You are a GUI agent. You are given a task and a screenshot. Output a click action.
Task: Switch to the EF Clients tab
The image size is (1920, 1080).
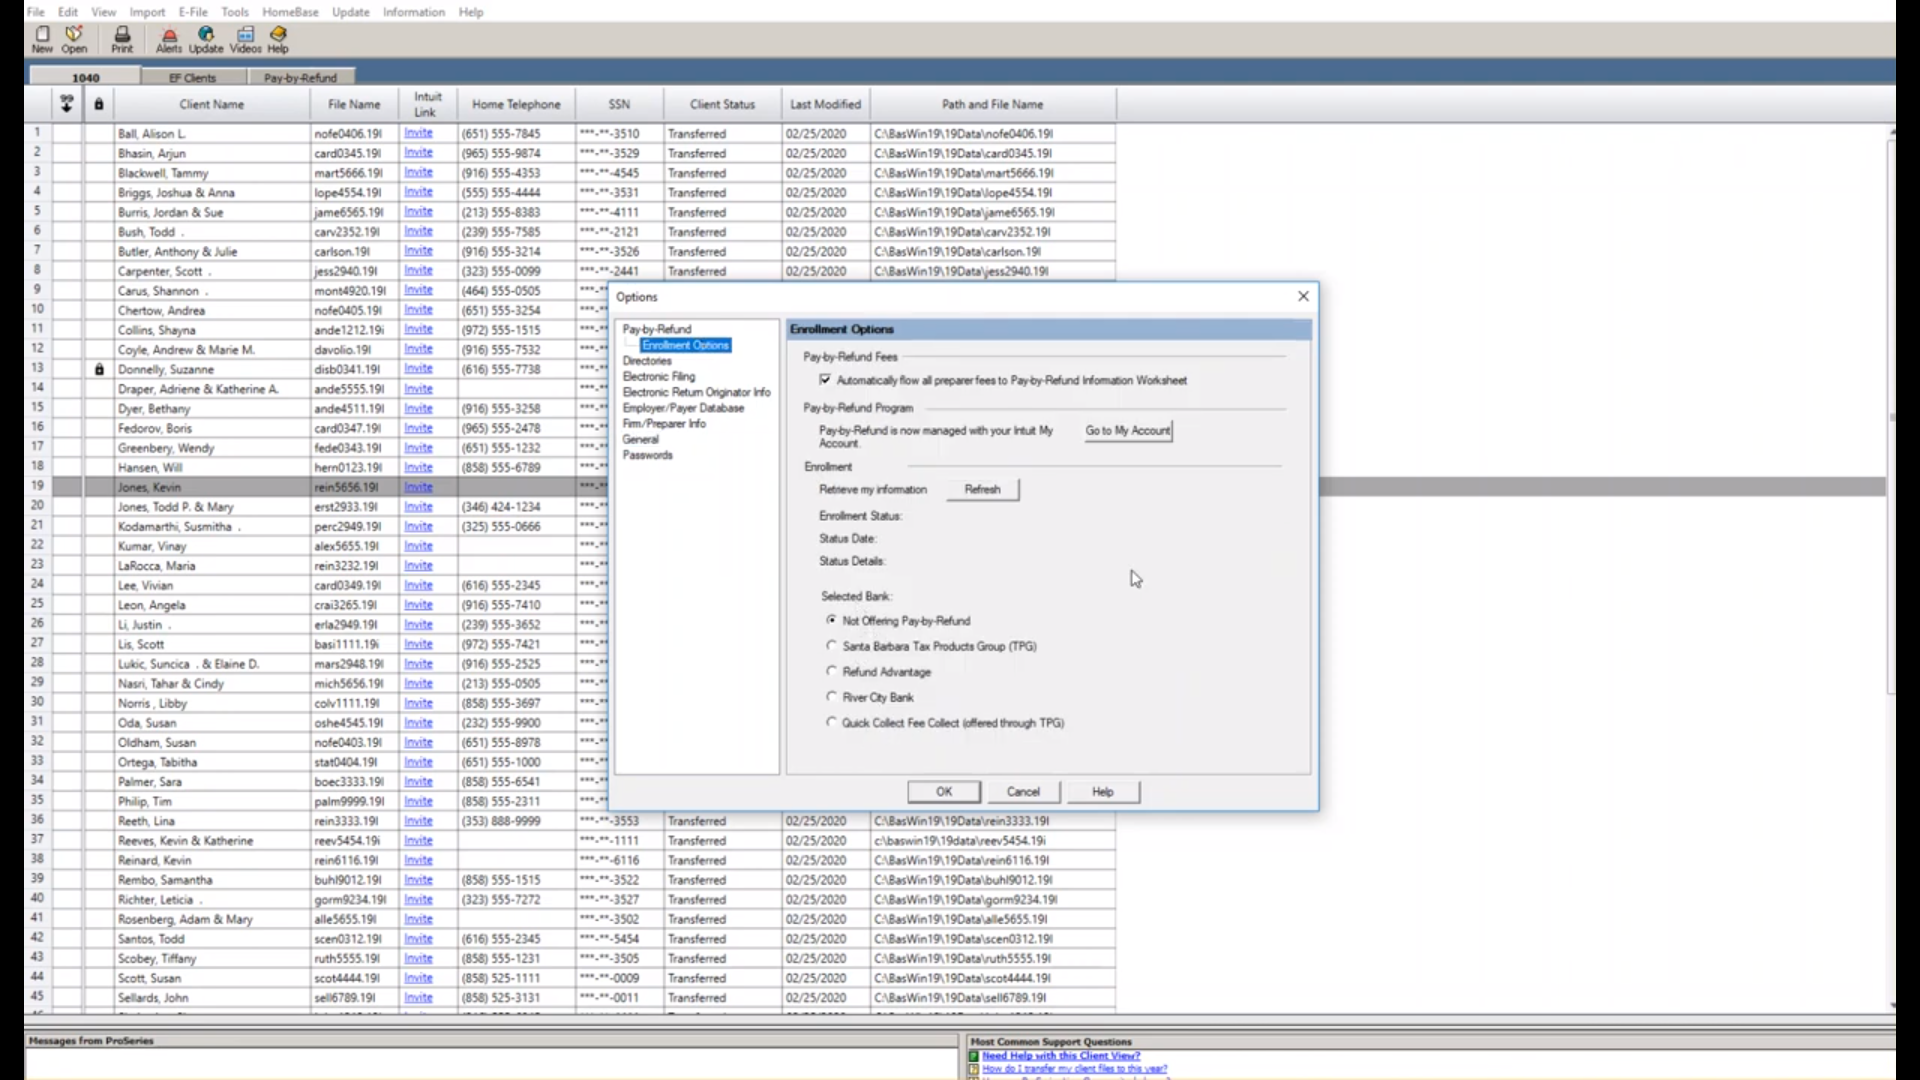point(192,77)
